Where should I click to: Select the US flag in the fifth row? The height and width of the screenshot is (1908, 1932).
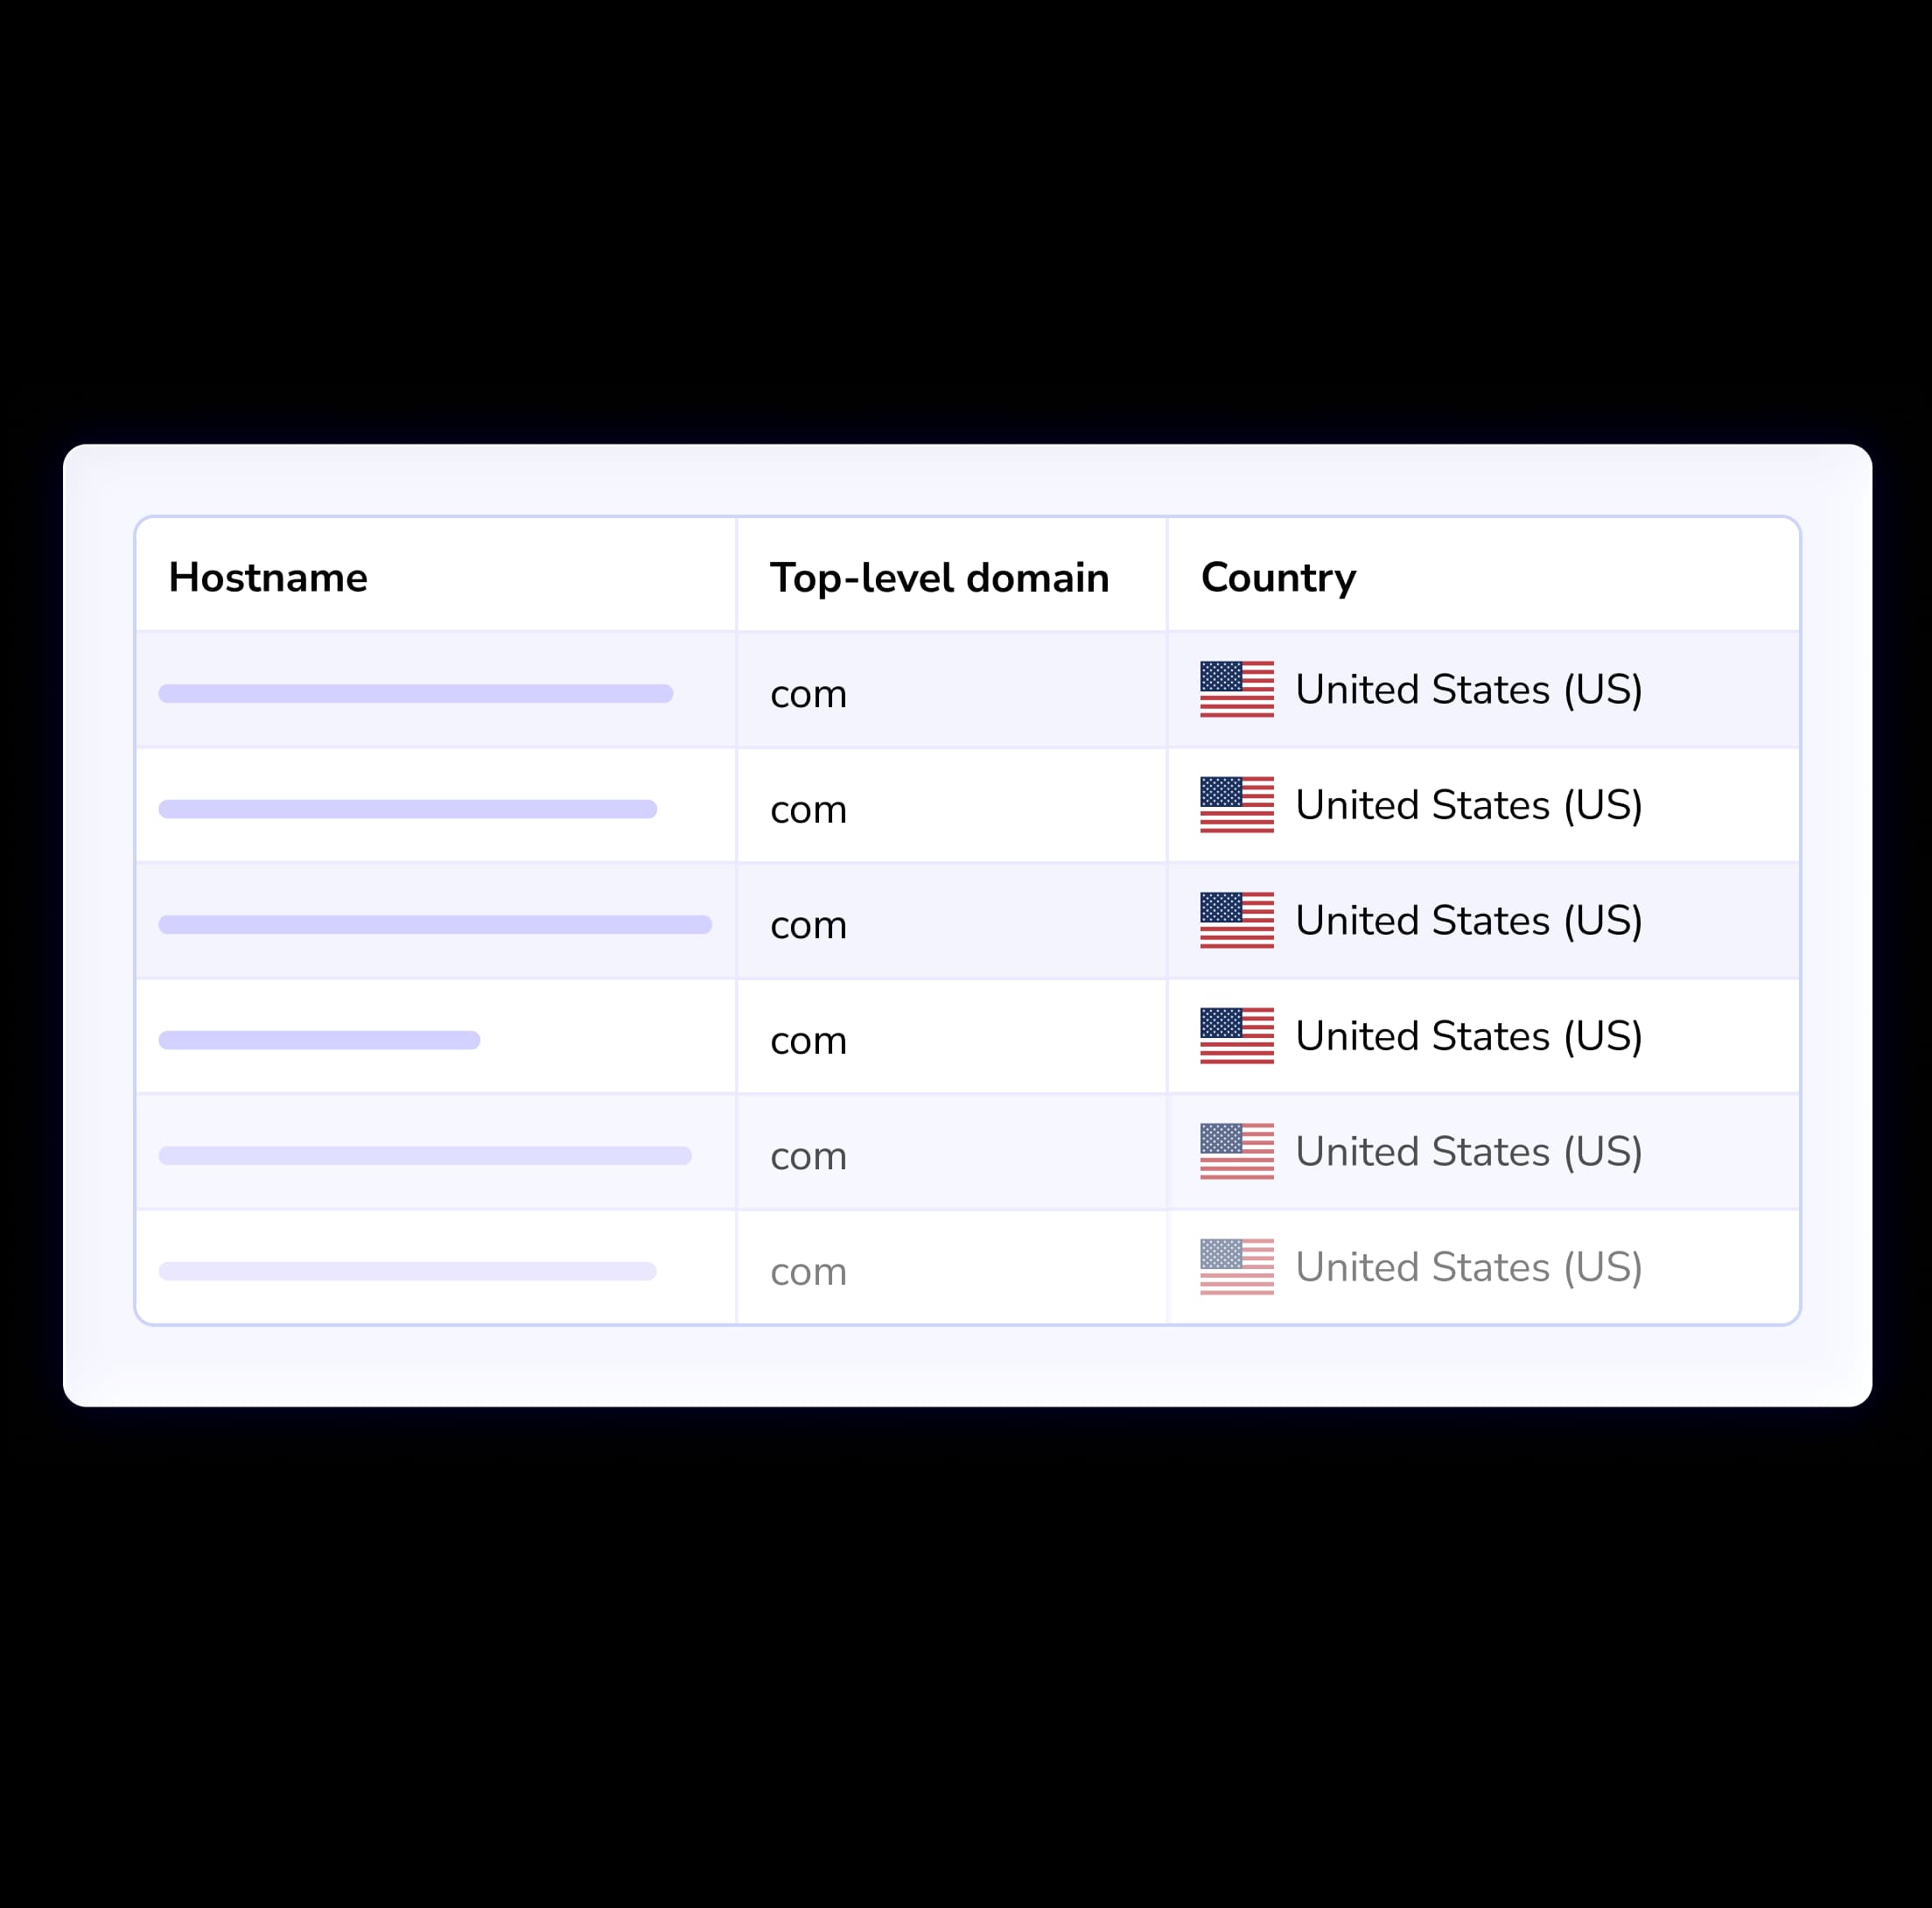[x=1235, y=1152]
